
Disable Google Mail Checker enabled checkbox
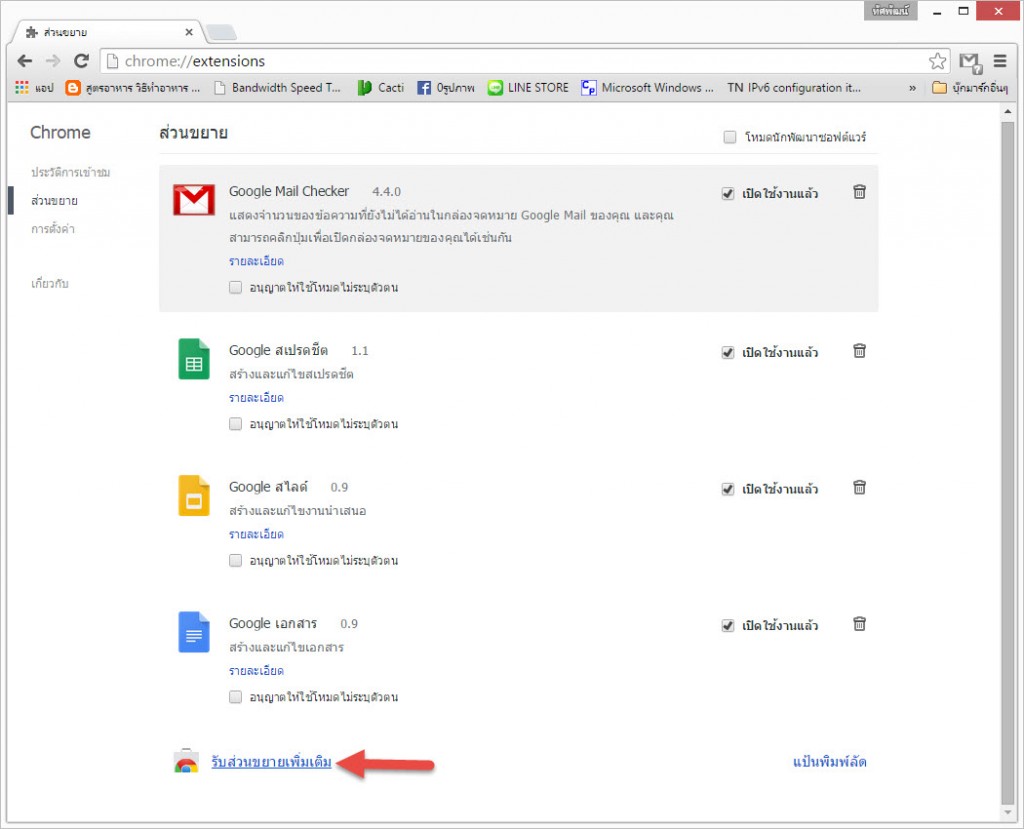[x=728, y=194]
